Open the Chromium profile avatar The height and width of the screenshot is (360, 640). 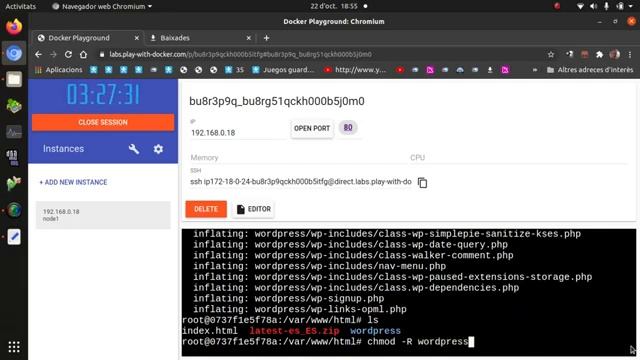[x=615, y=54]
